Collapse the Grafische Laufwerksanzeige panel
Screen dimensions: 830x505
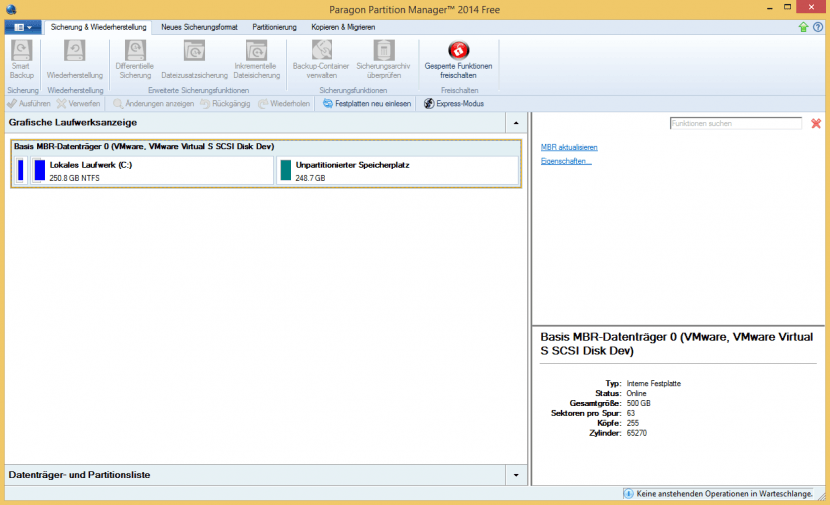(x=516, y=123)
